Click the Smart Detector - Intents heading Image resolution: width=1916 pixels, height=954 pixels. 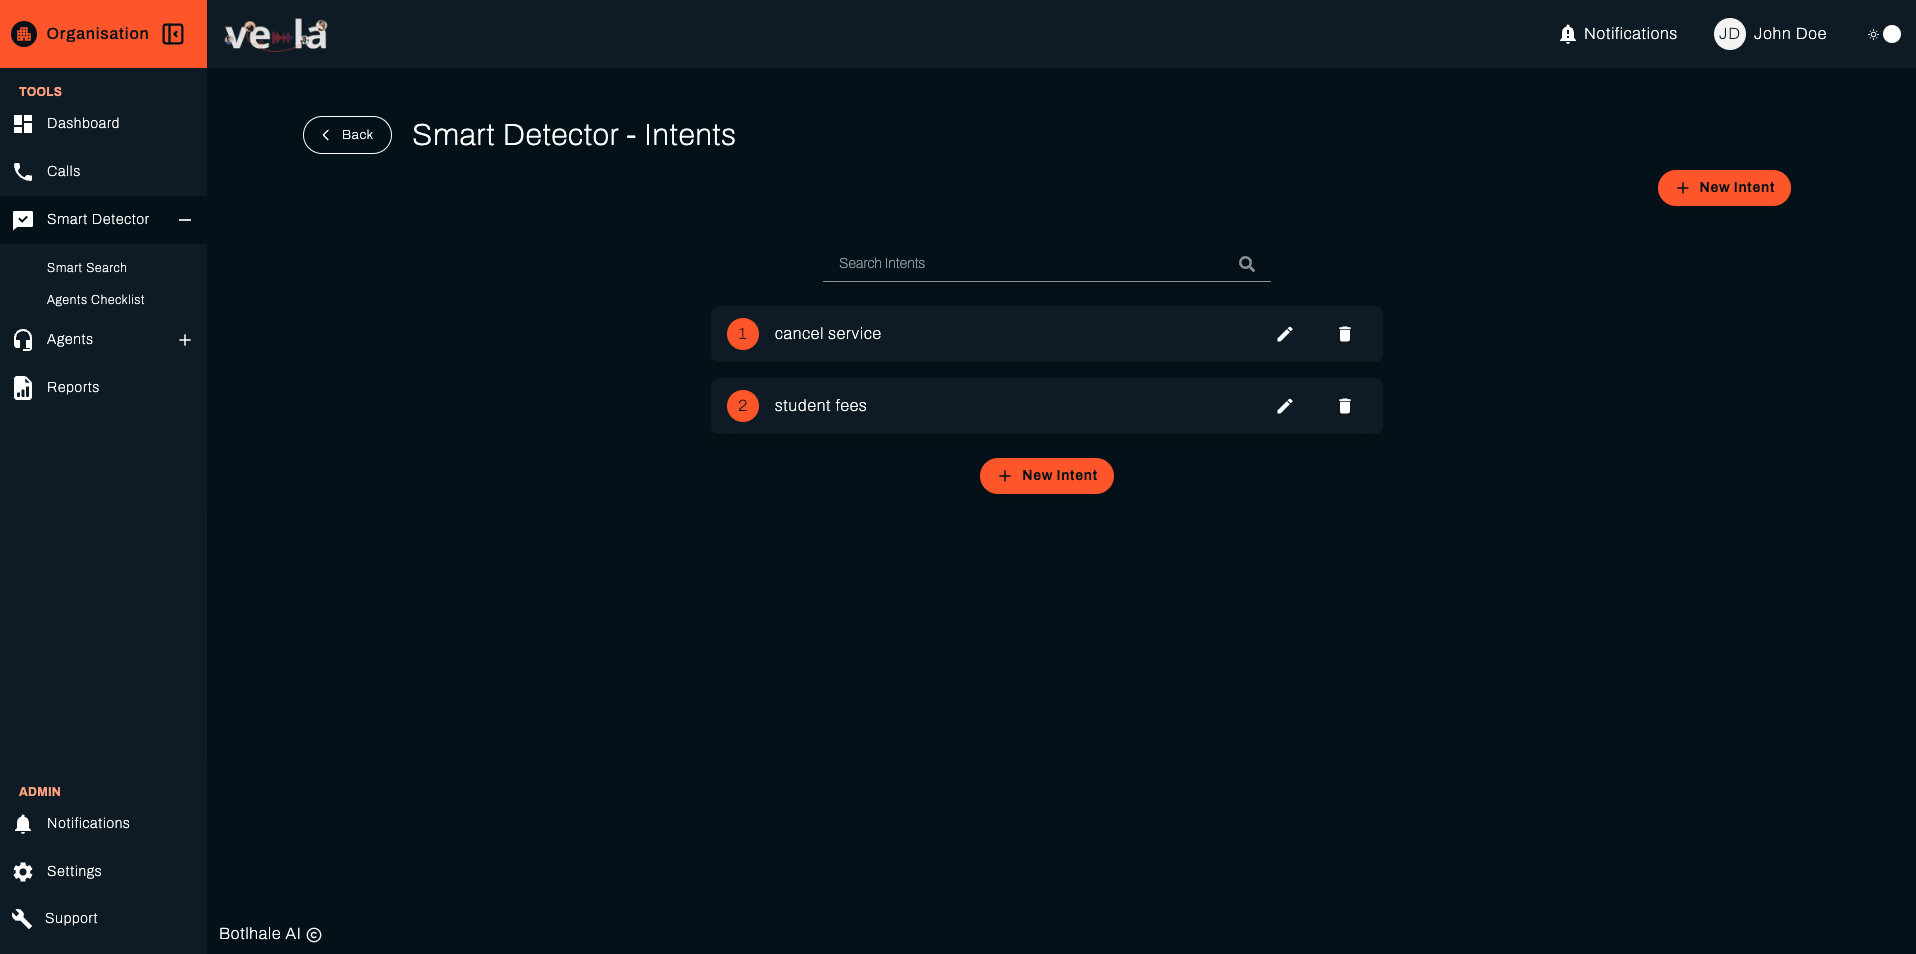pos(574,135)
